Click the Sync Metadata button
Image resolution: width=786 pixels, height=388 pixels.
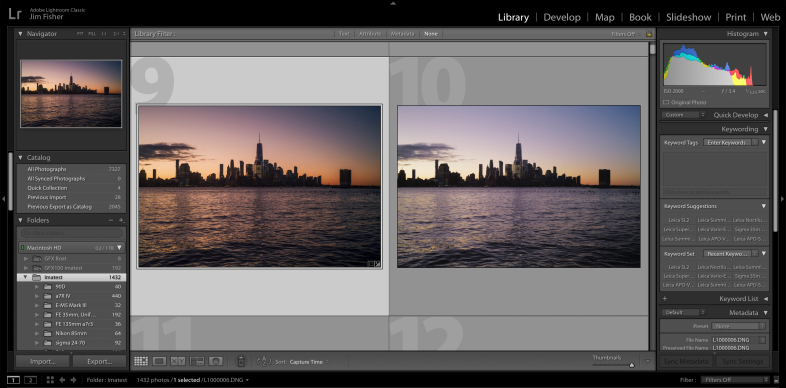(686, 361)
